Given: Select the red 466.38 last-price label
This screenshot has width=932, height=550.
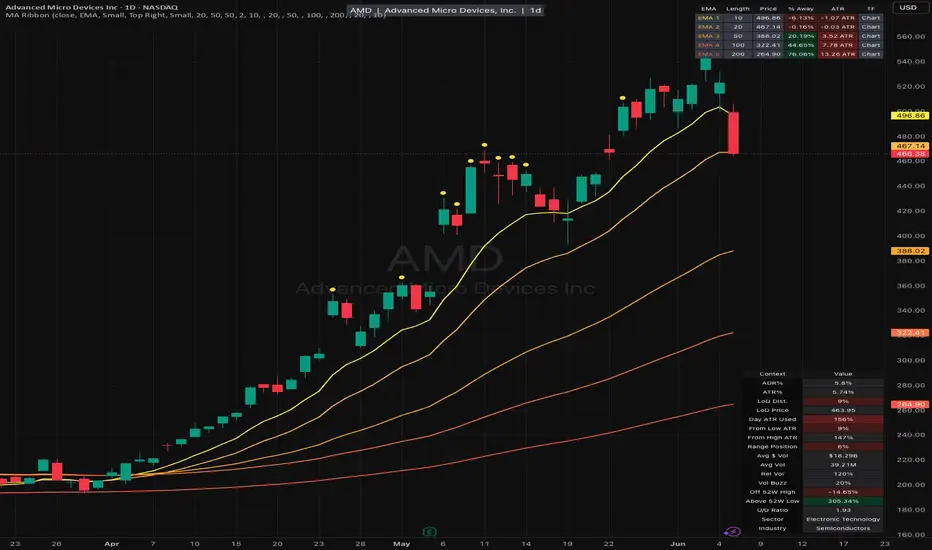Looking at the screenshot, I should pos(910,153).
